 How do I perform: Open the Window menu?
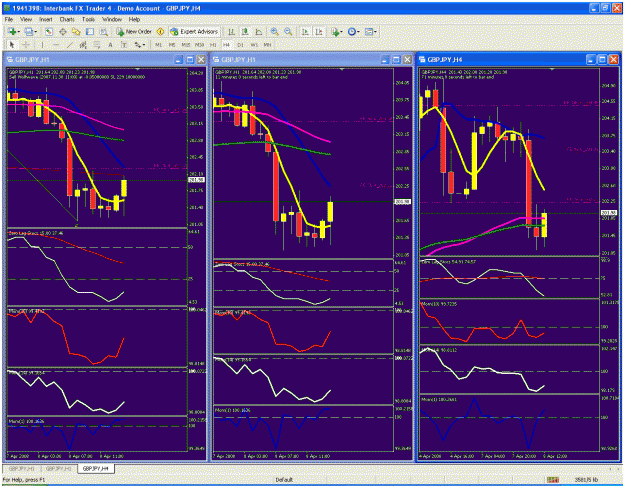point(112,19)
